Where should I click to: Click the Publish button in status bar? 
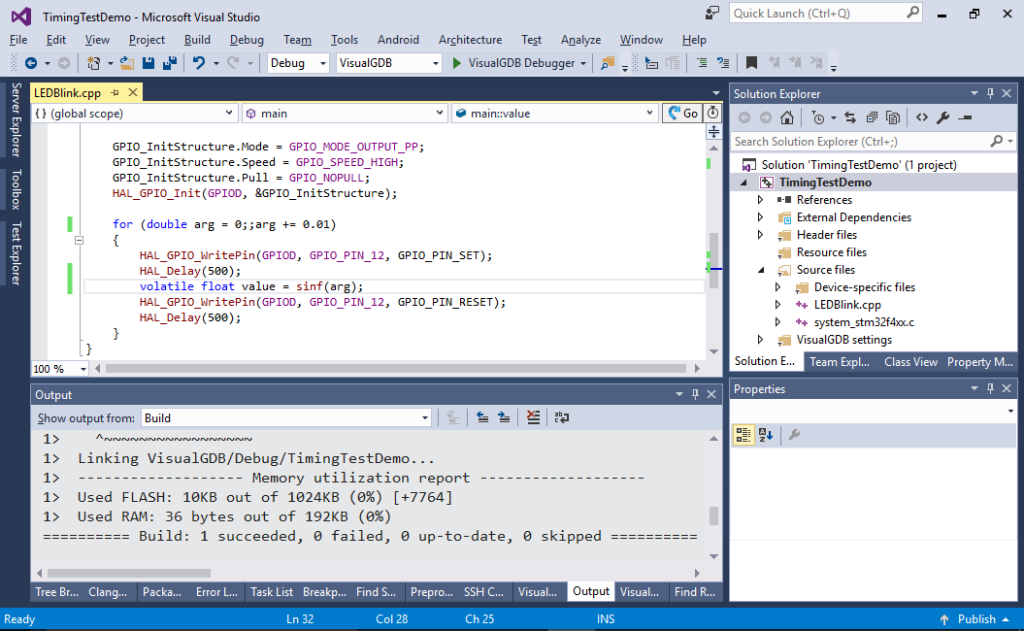(976, 619)
